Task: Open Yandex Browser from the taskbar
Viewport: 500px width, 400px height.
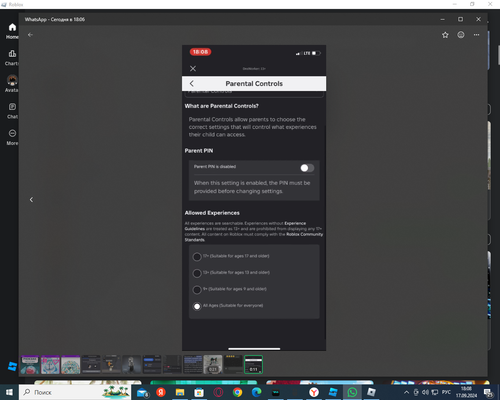Action: [x=314, y=392]
